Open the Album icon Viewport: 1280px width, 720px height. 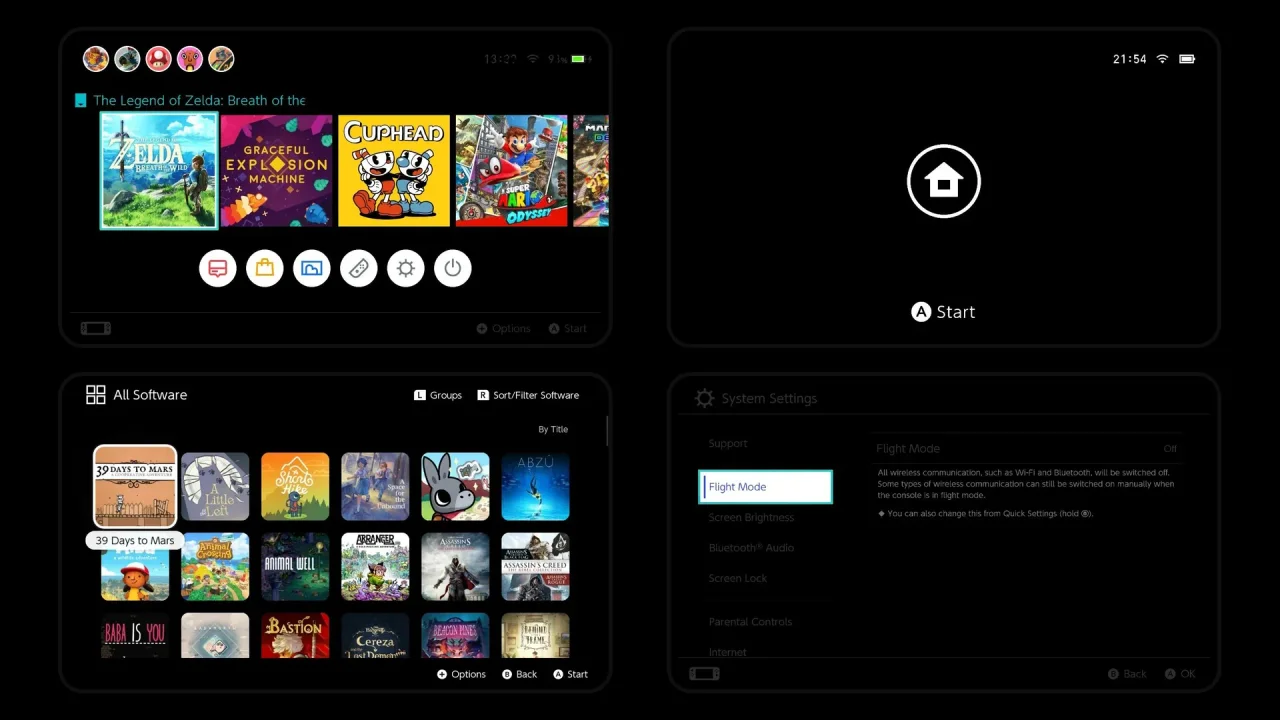click(x=312, y=268)
